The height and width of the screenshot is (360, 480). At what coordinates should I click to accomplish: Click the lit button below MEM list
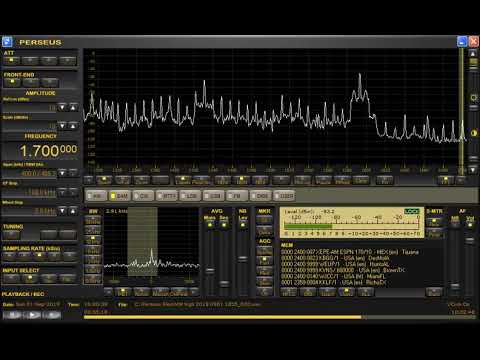coord(347,292)
